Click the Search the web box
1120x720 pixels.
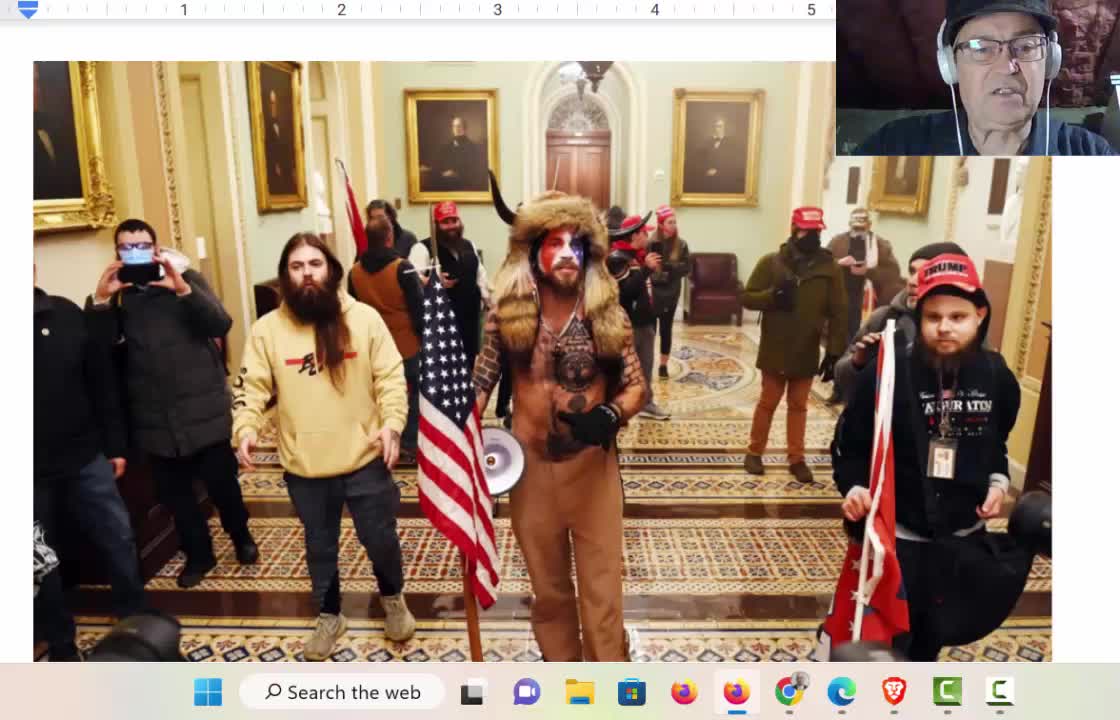pyautogui.click(x=342, y=692)
